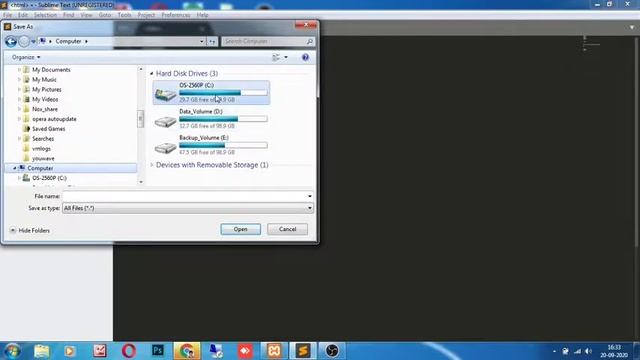Open the Find menu in Sublime Text

(69, 15)
